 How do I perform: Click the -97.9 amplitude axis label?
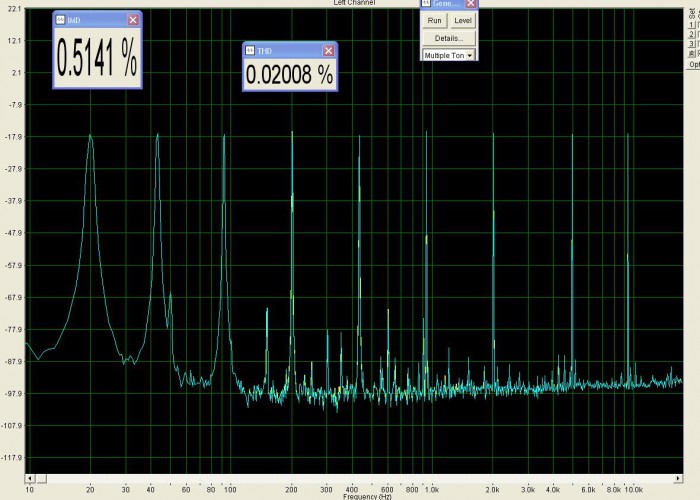pyautogui.click(x=13, y=394)
